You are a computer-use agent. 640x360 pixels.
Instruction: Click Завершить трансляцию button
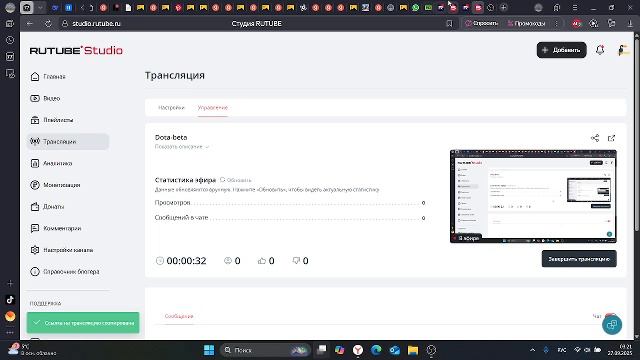pyautogui.click(x=579, y=259)
